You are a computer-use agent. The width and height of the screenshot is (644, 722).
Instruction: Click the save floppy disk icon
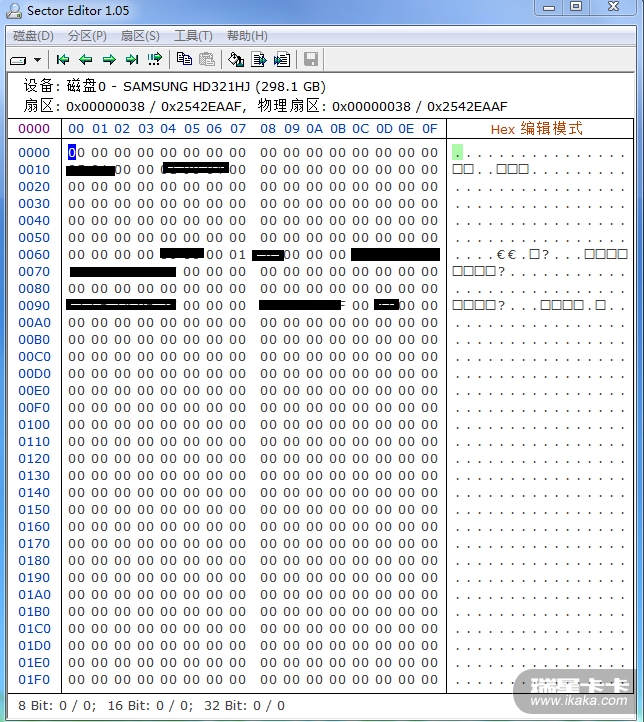click(x=311, y=59)
